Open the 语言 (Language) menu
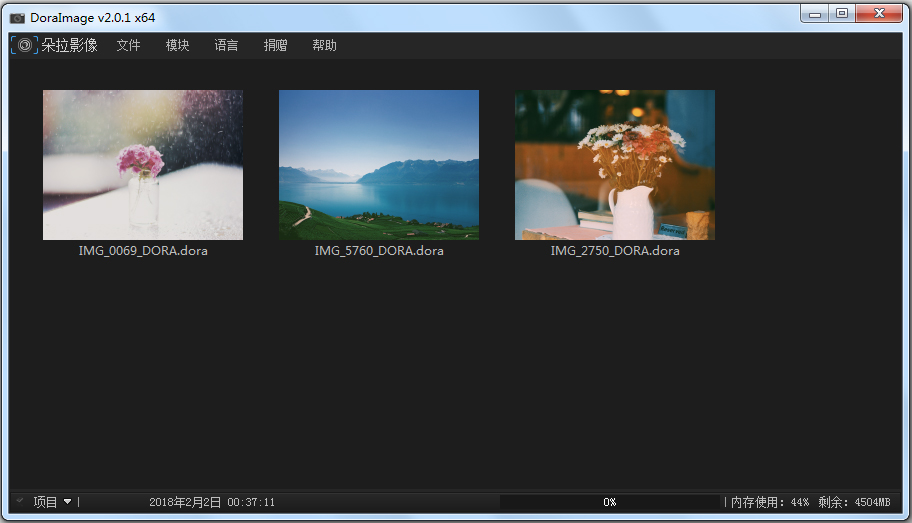The image size is (912, 523). point(226,45)
